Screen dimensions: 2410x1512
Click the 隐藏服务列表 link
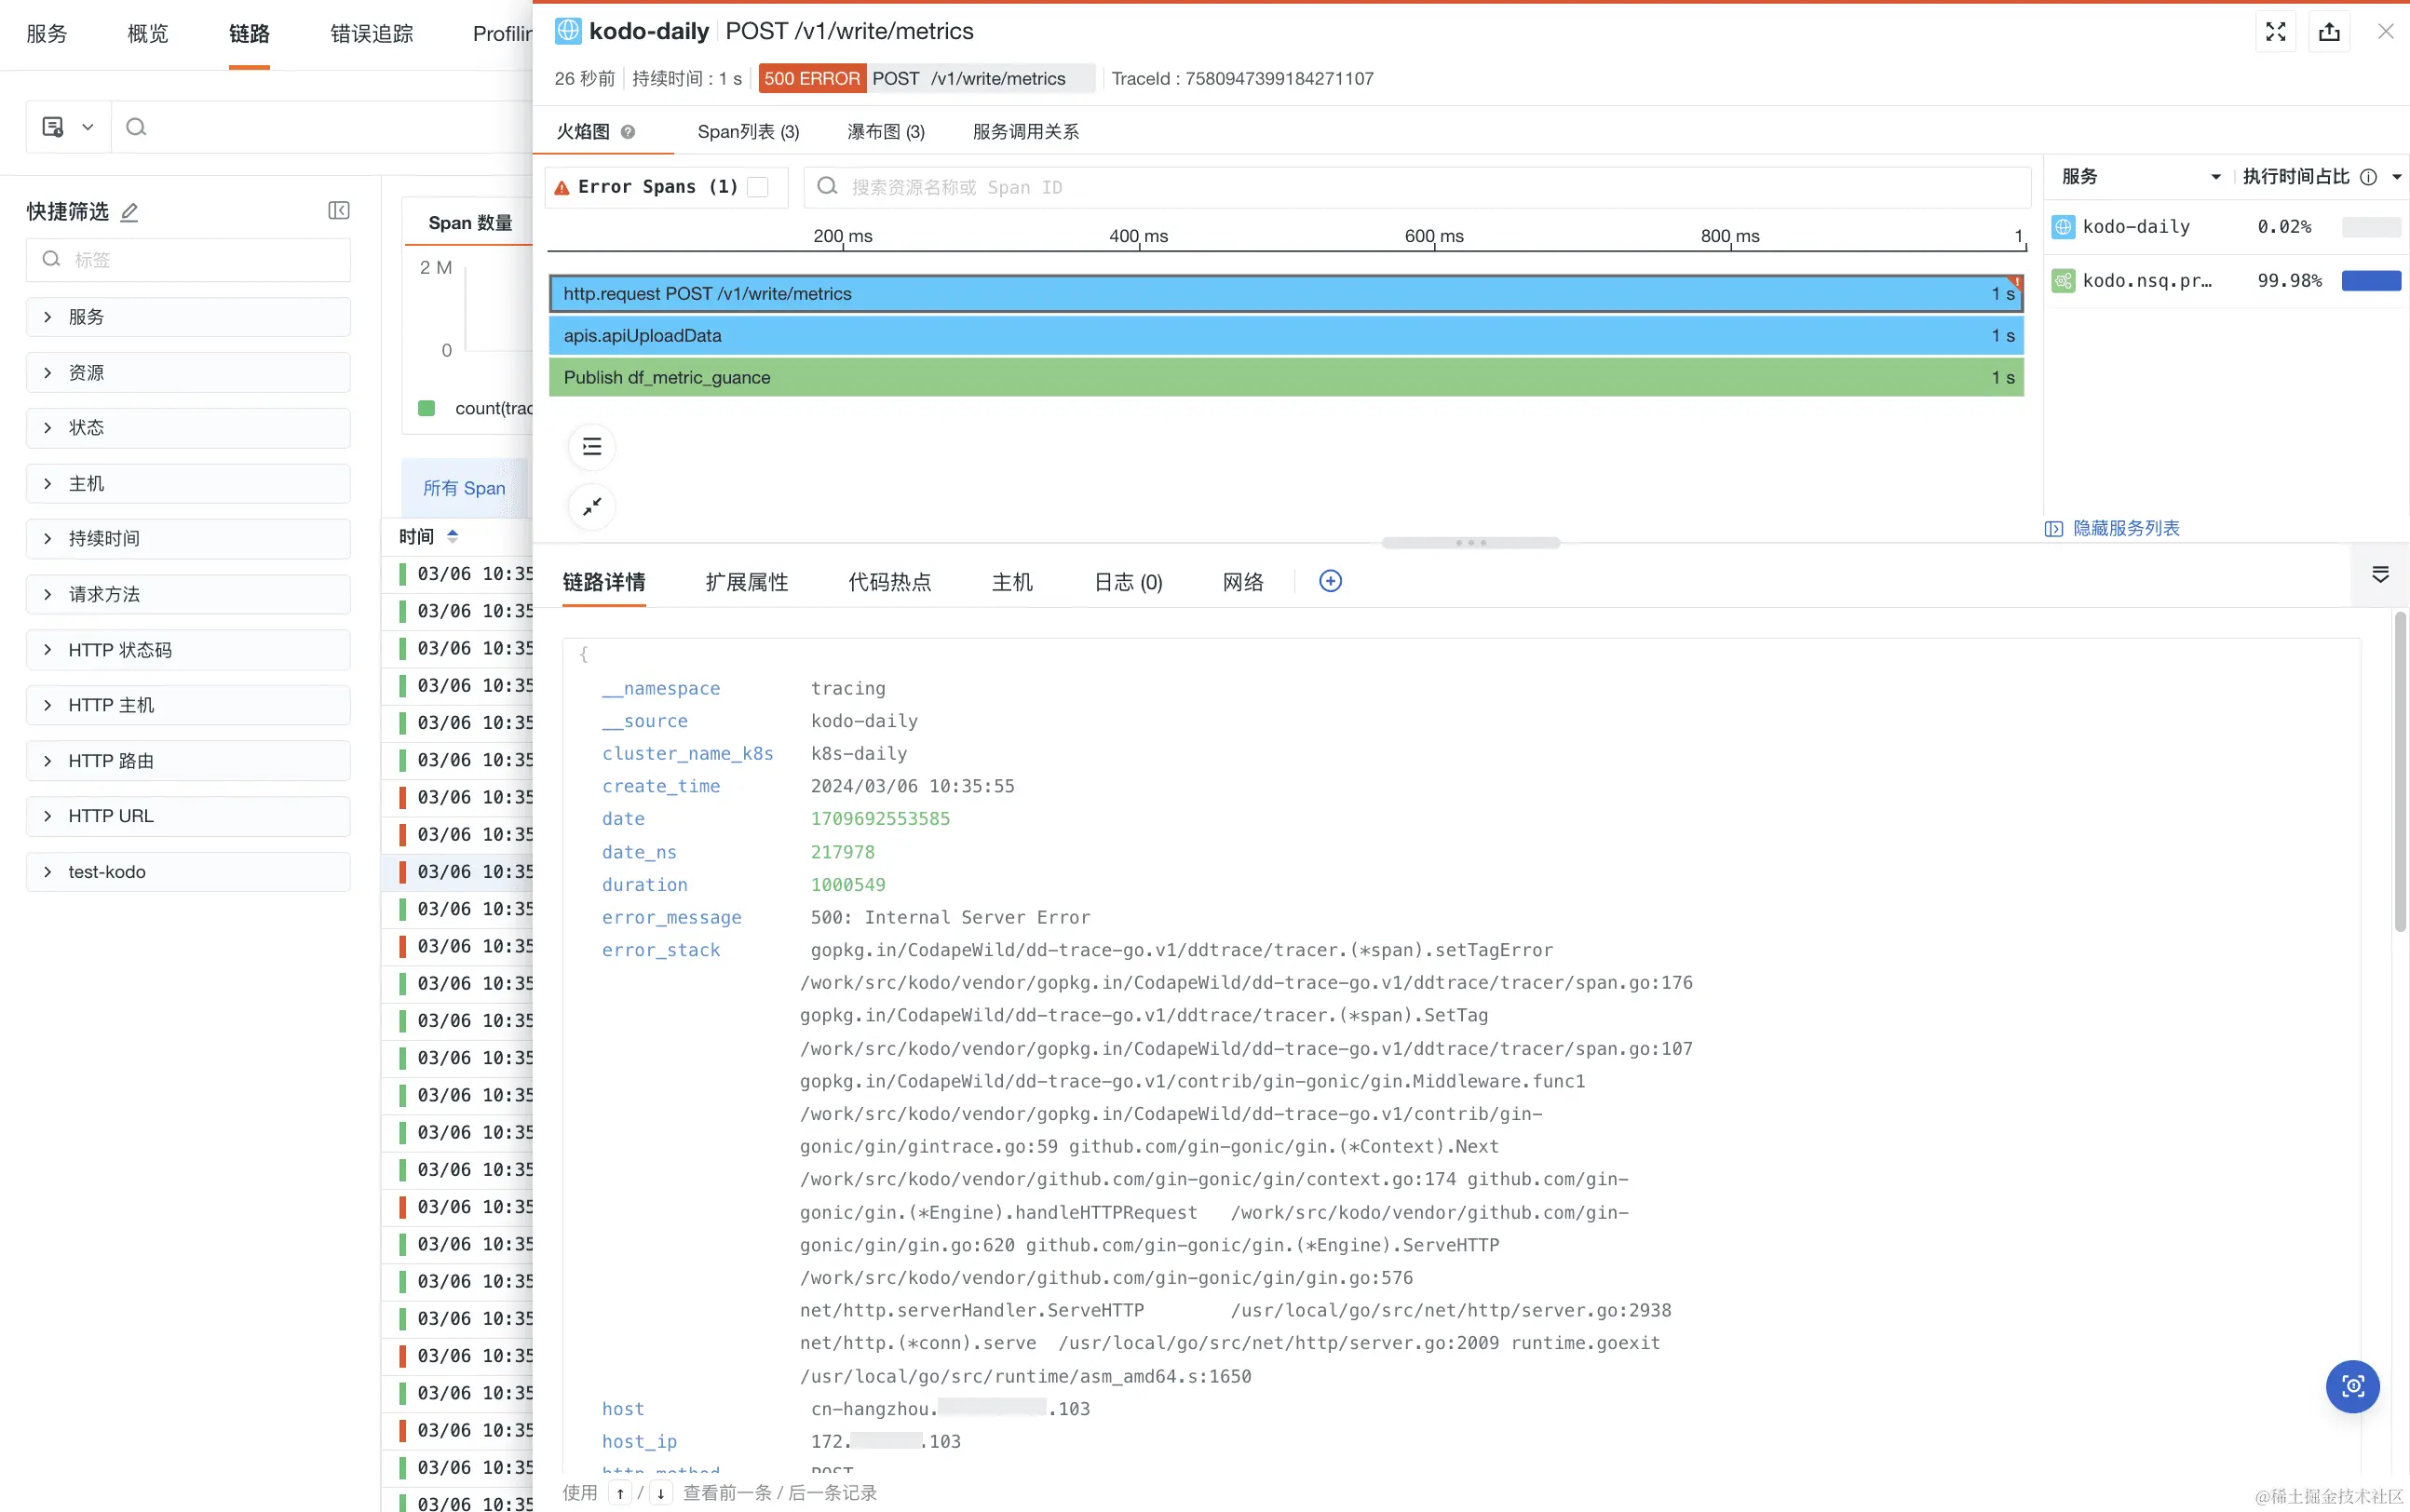2125,528
